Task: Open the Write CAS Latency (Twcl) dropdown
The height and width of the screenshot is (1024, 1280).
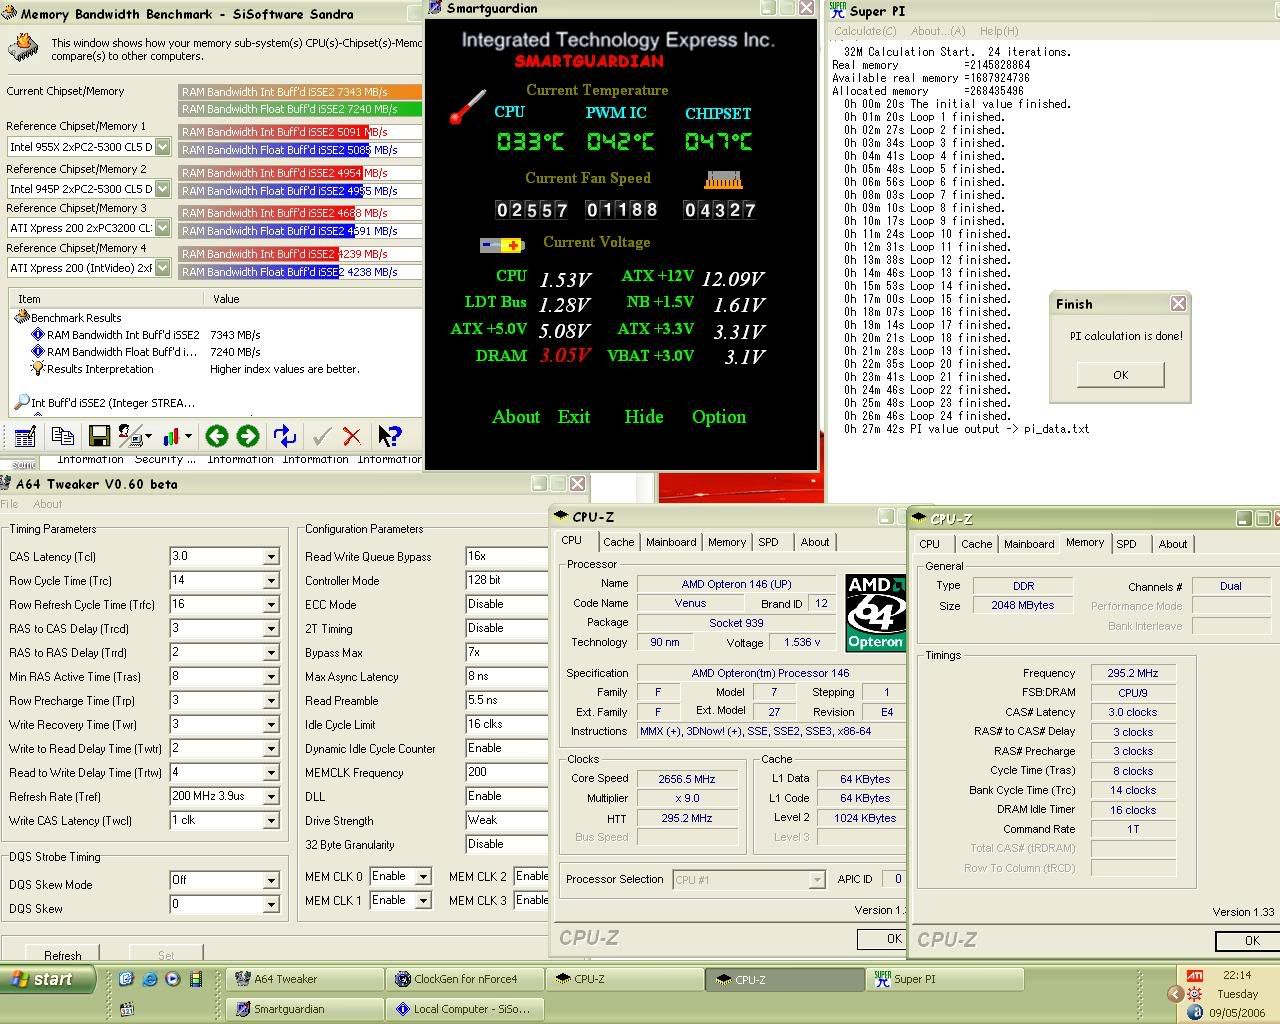Action: click(271, 821)
